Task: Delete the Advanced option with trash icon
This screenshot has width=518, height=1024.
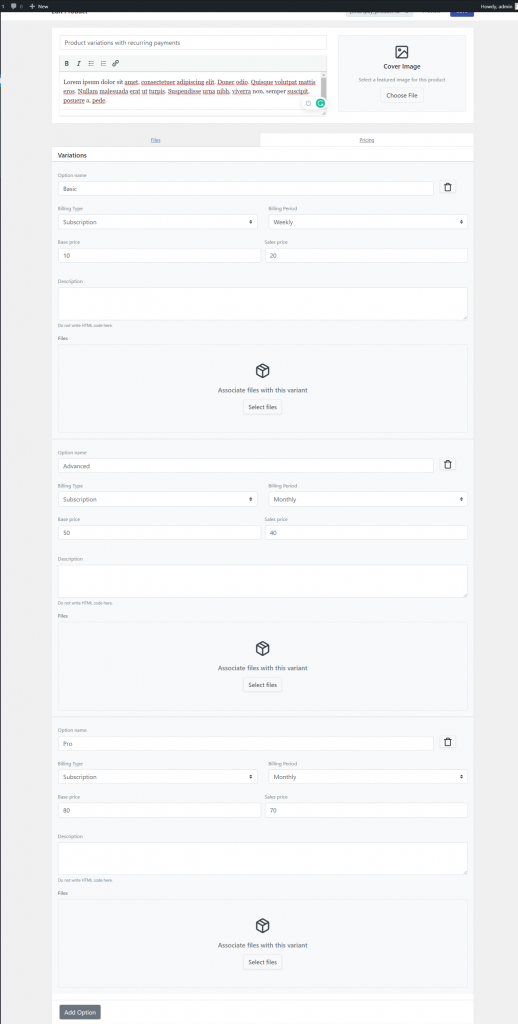Action: pyautogui.click(x=447, y=464)
